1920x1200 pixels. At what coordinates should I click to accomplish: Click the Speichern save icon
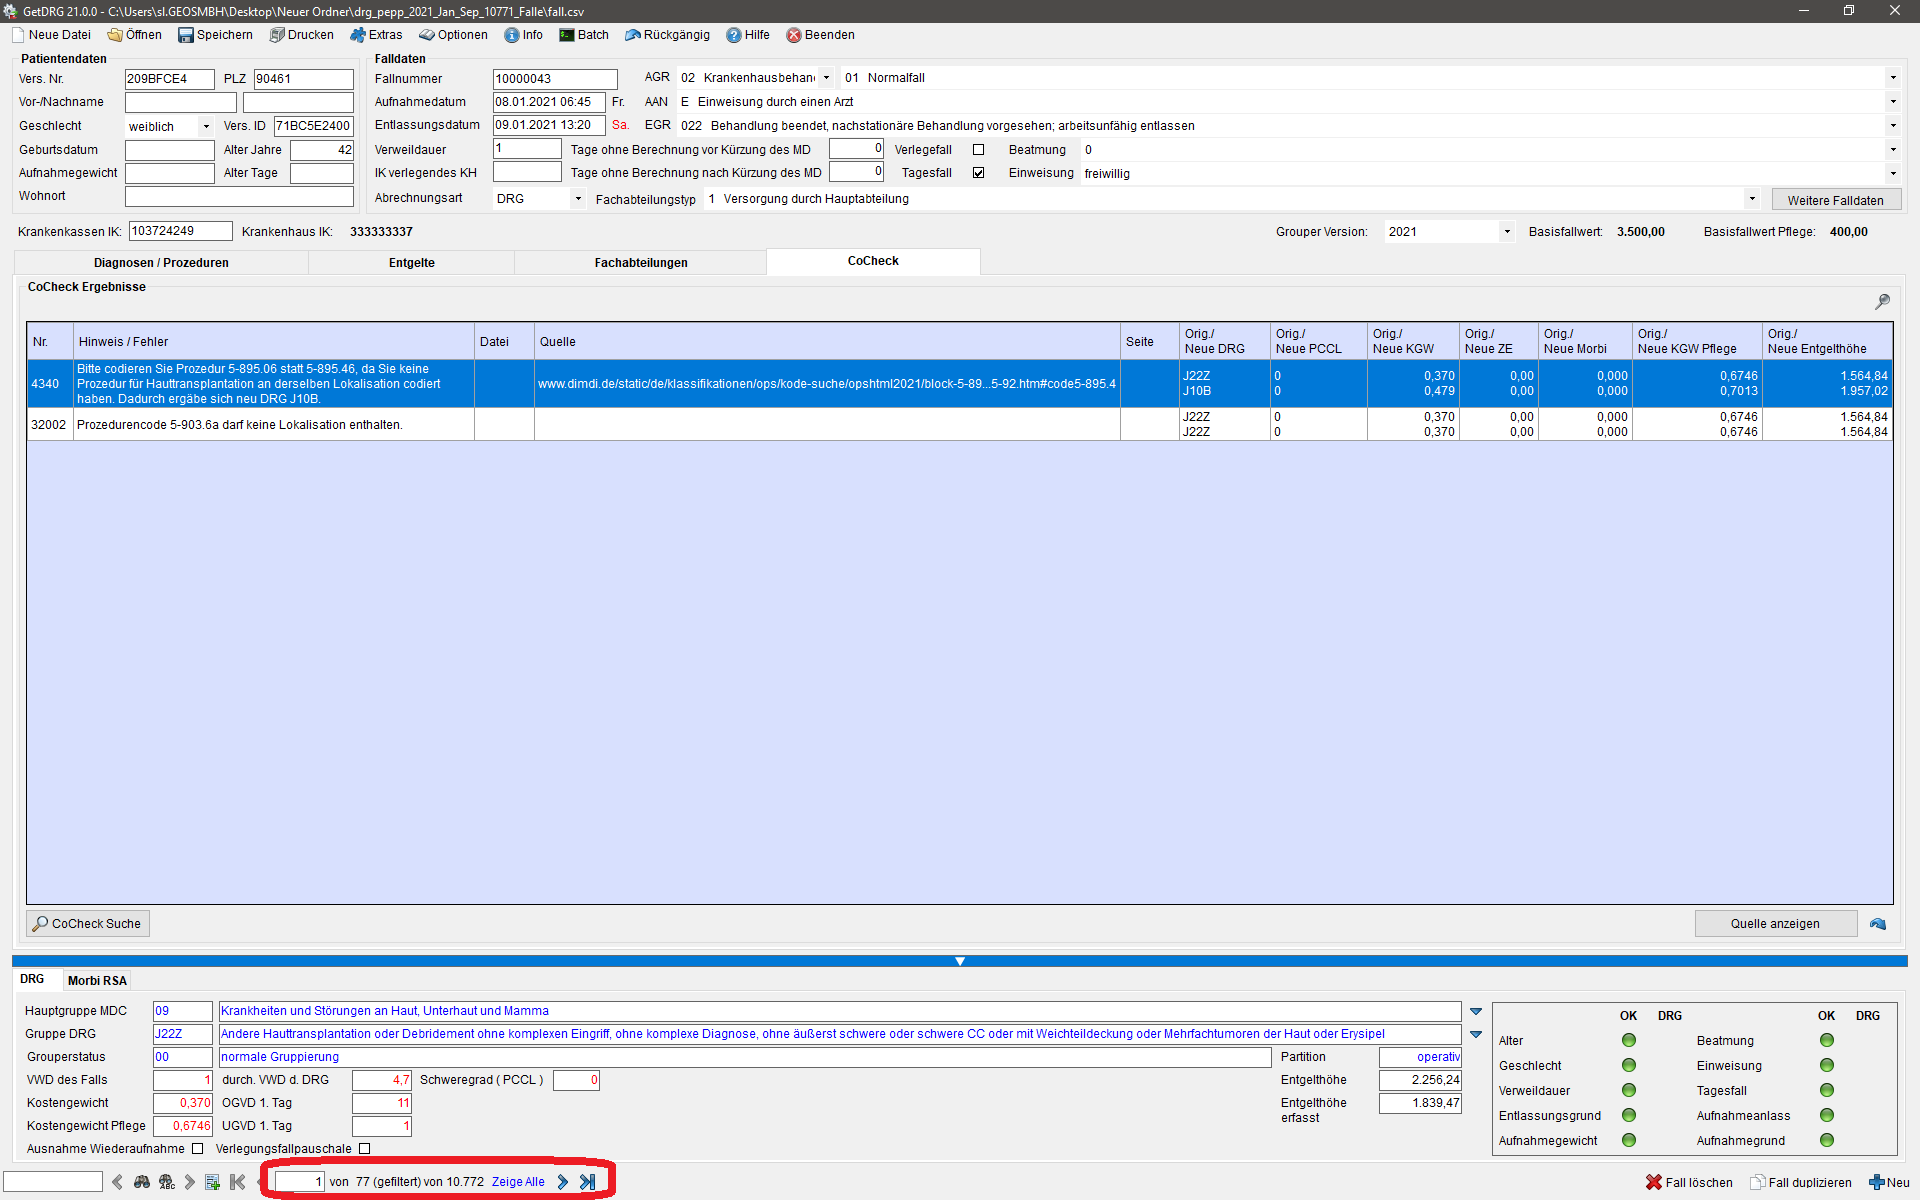coord(186,35)
